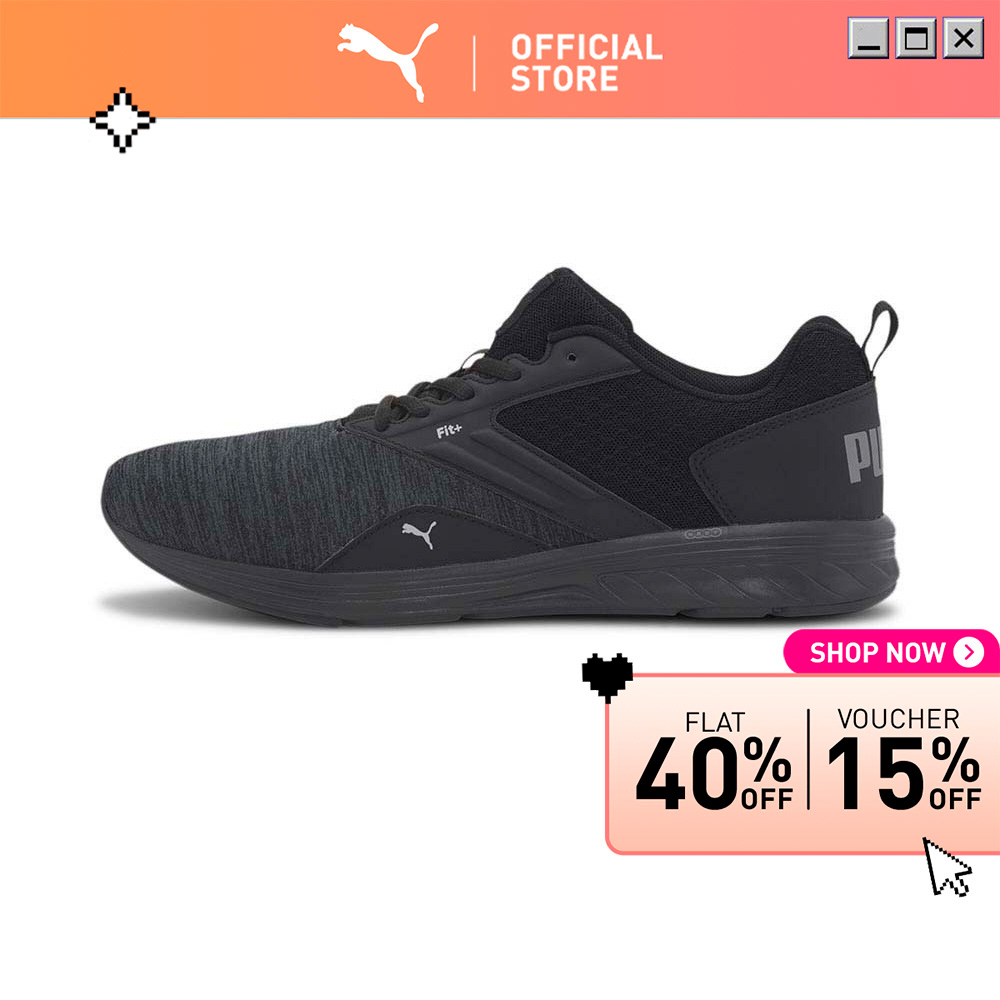Click the SHOP NOW pink button

tap(892, 652)
